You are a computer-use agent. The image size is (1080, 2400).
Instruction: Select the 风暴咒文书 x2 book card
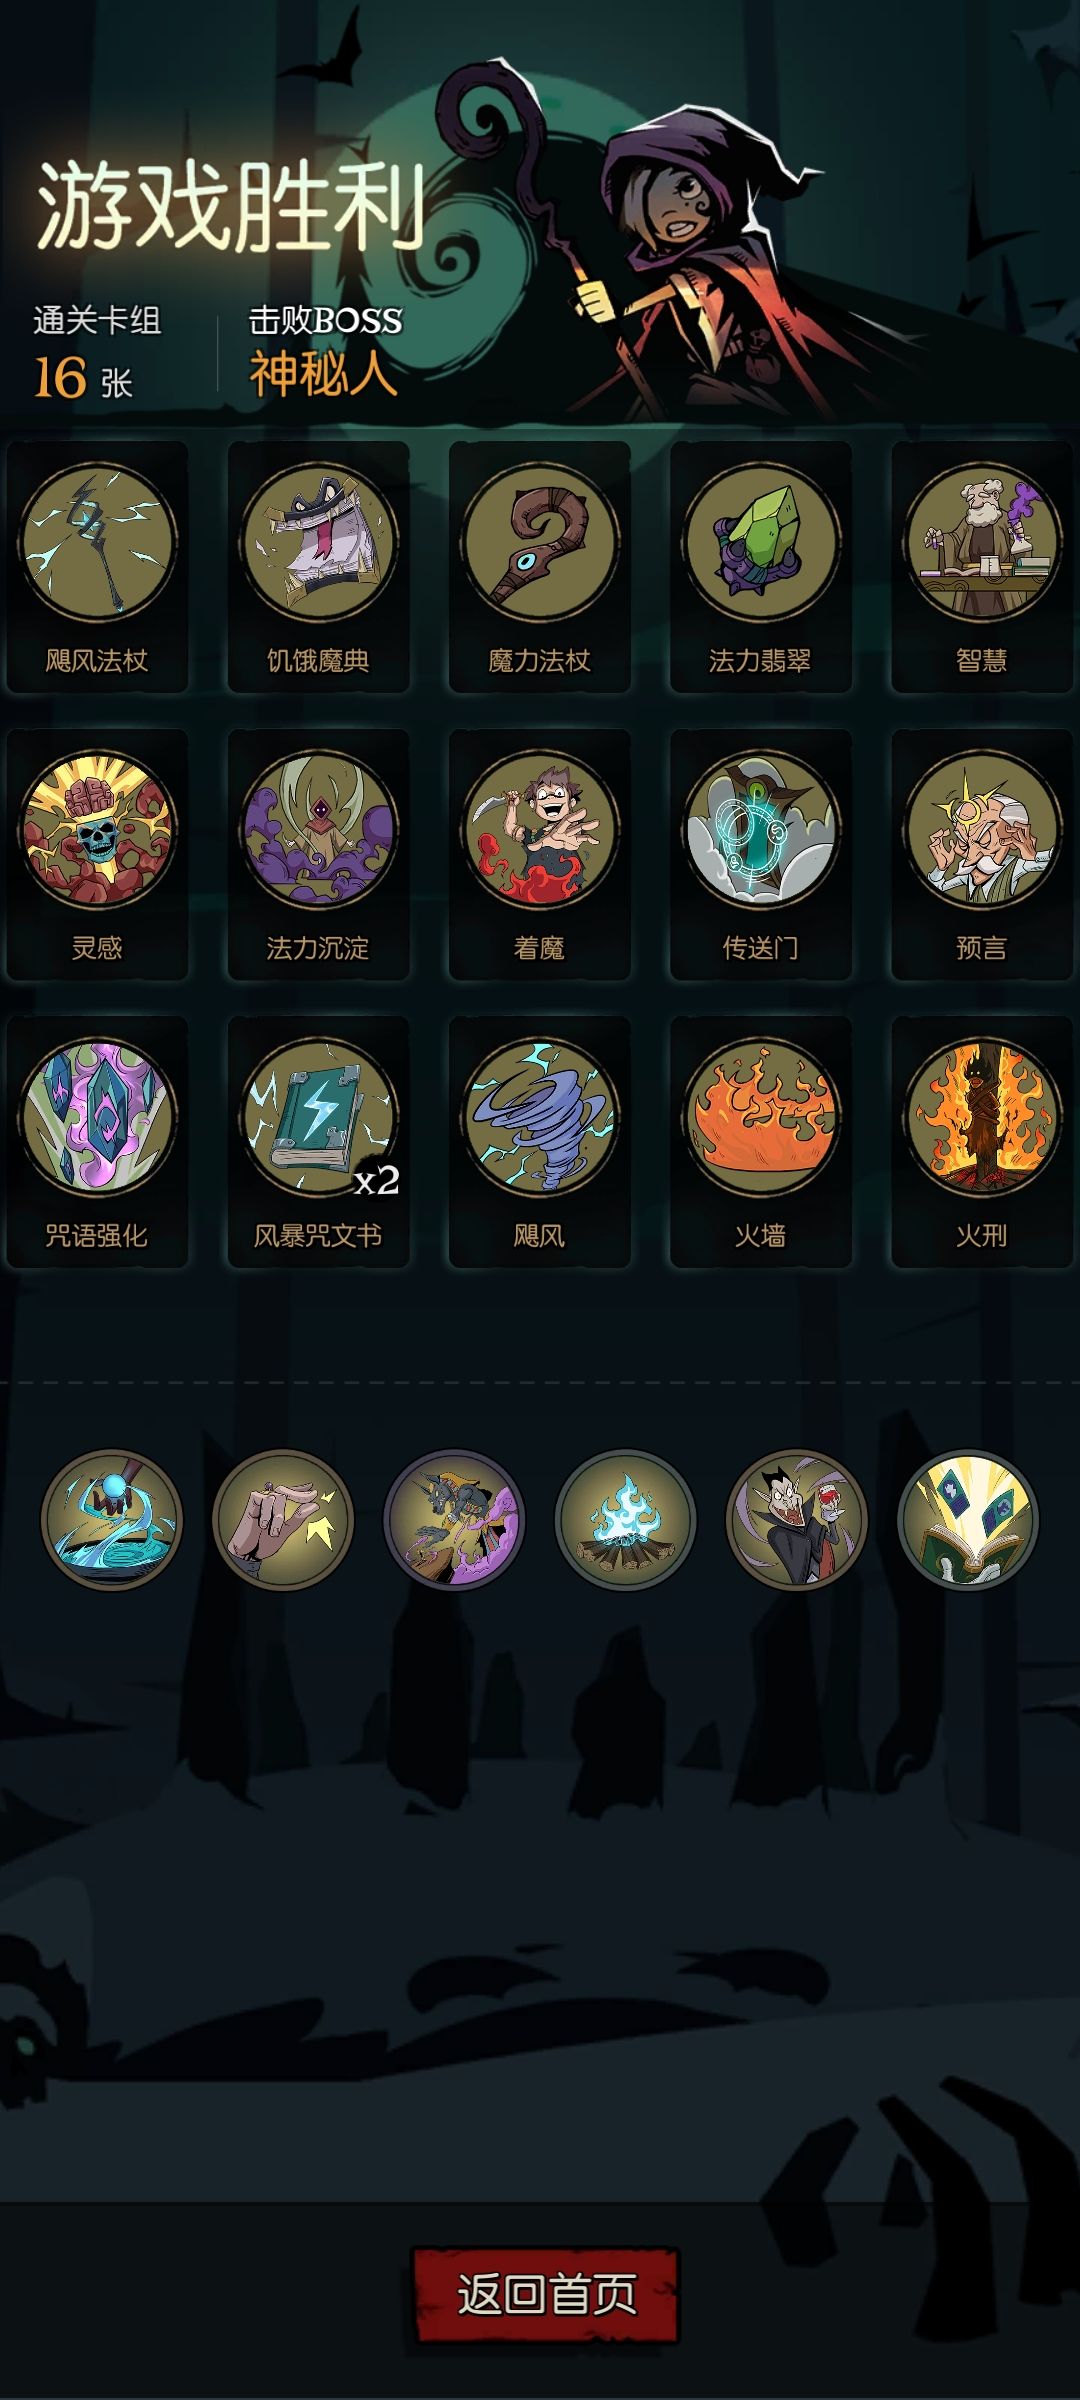318,1142
